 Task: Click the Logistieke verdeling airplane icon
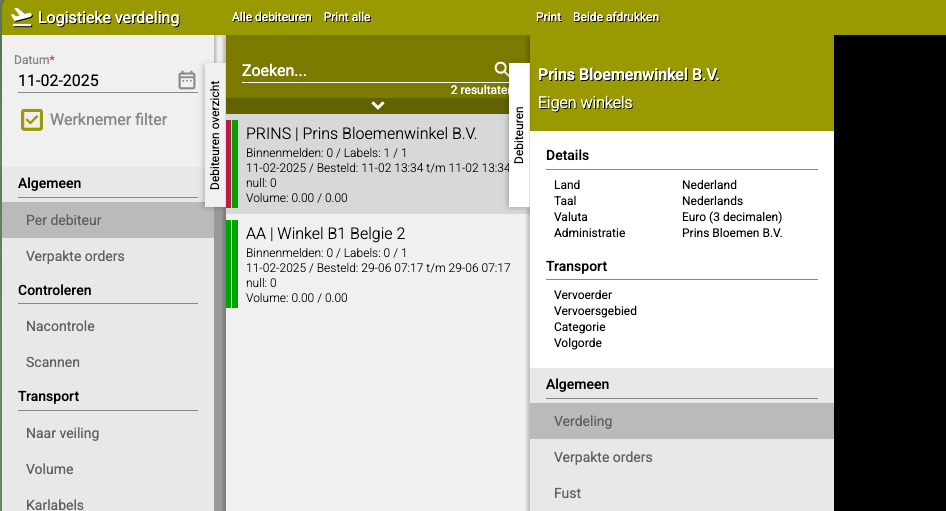coord(22,17)
